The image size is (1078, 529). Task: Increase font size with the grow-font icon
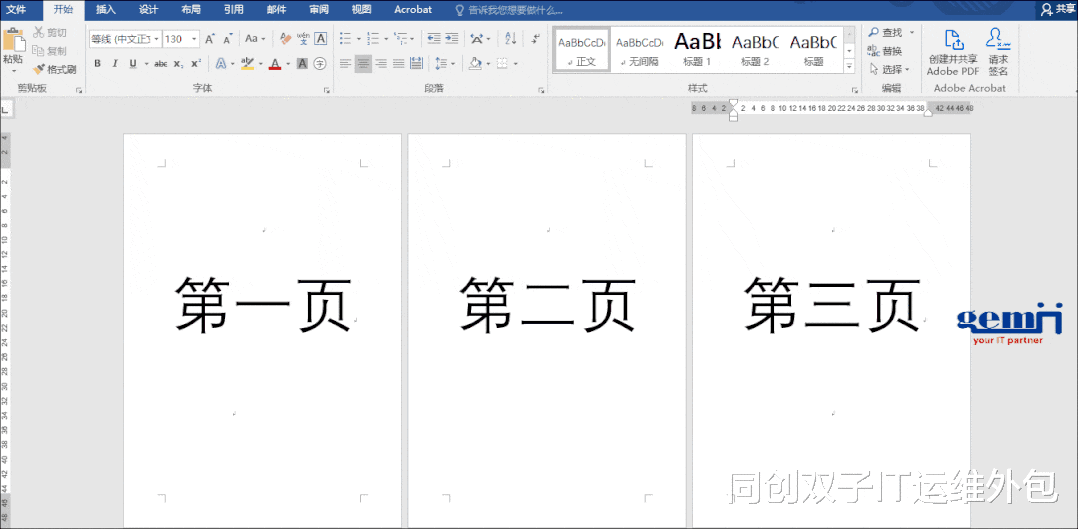pyautogui.click(x=210, y=39)
